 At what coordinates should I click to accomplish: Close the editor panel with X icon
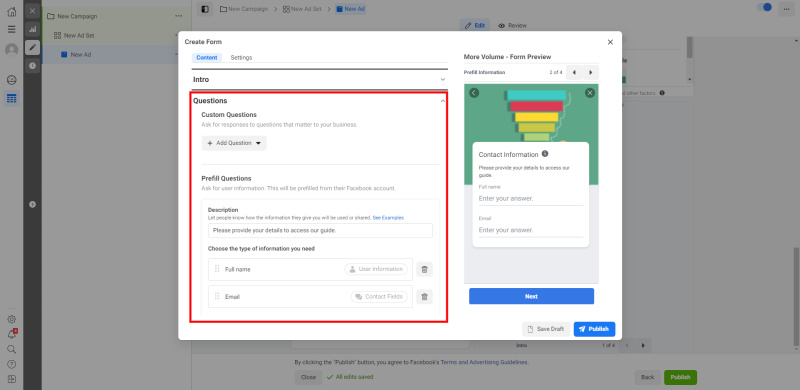(x=33, y=11)
